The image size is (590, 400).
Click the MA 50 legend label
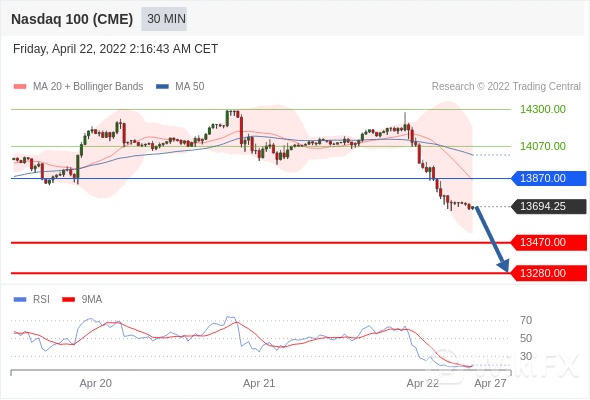tap(190, 87)
